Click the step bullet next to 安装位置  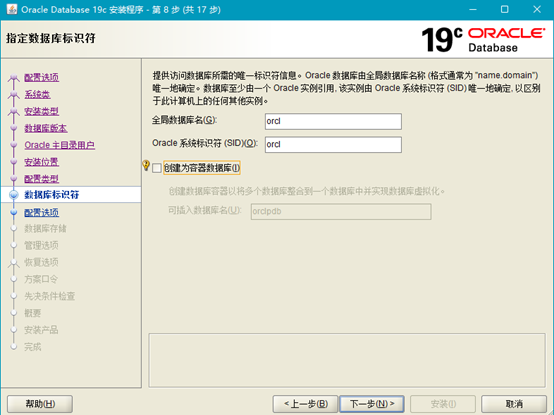click(x=14, y=162)
